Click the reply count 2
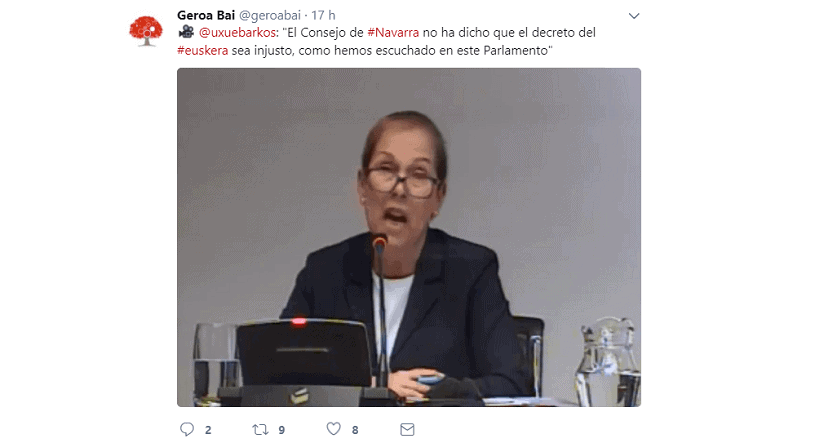The width and height of the screenshot is (815, 443). click(x=208, y=430)
